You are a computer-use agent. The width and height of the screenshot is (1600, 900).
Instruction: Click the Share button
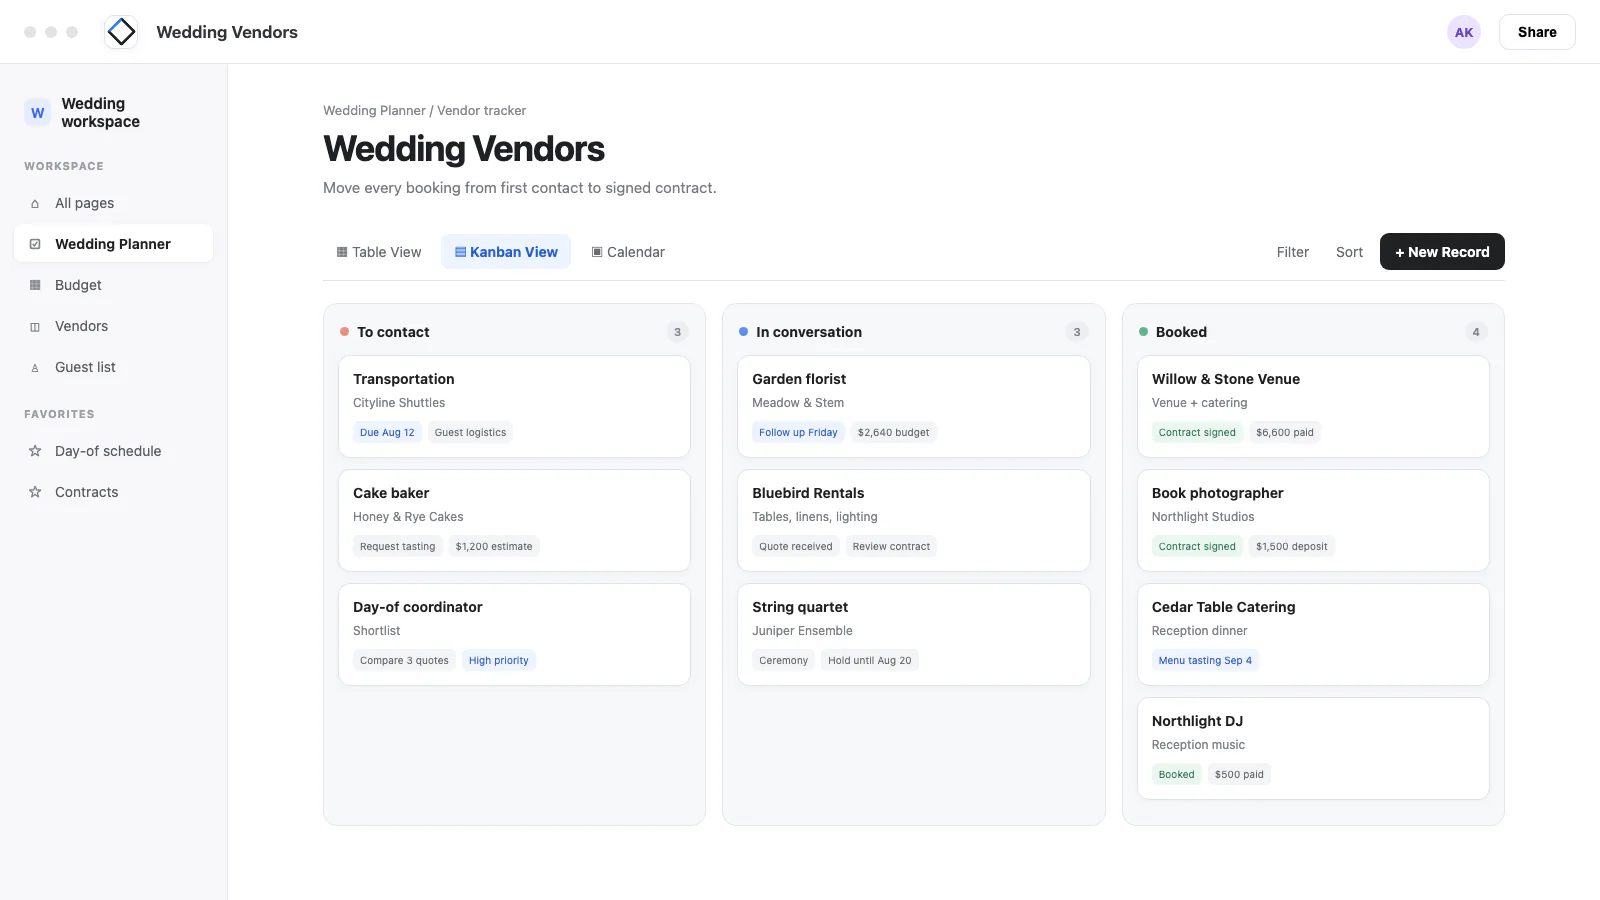coord(1537,32)
